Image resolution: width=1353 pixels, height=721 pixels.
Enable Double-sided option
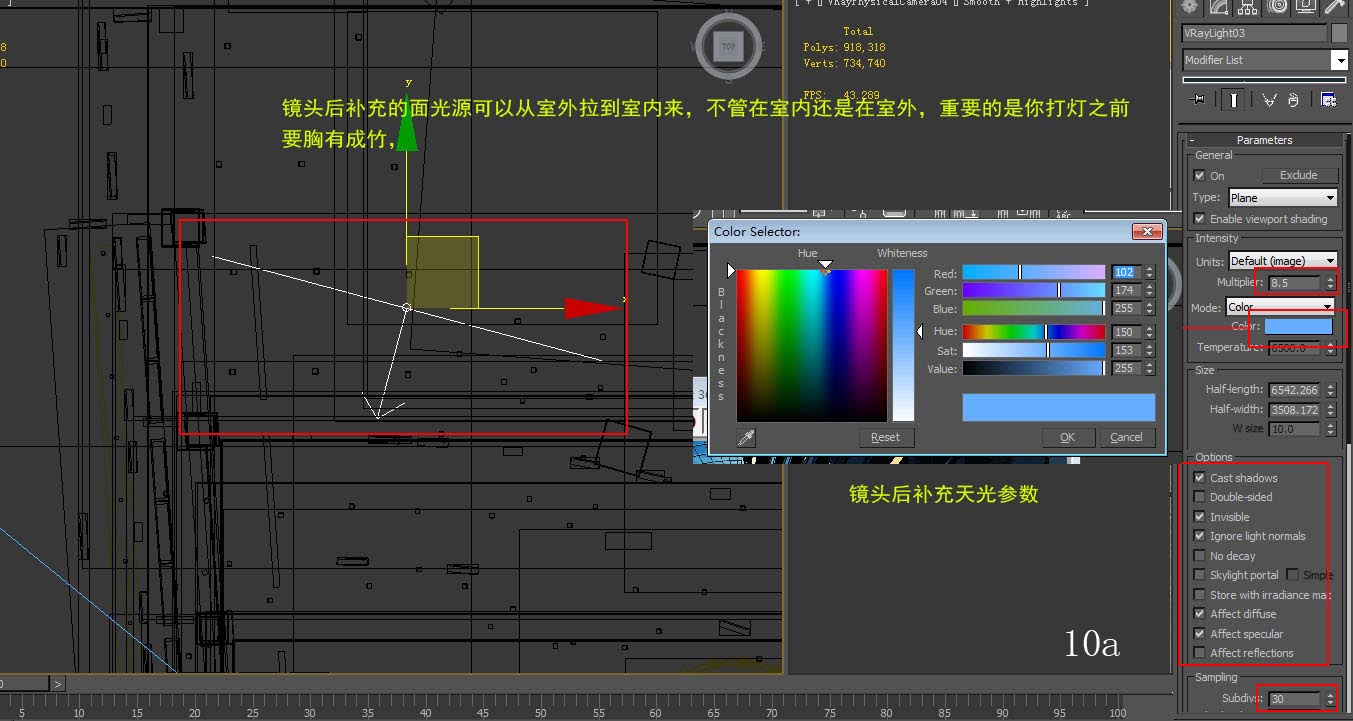1199,497
